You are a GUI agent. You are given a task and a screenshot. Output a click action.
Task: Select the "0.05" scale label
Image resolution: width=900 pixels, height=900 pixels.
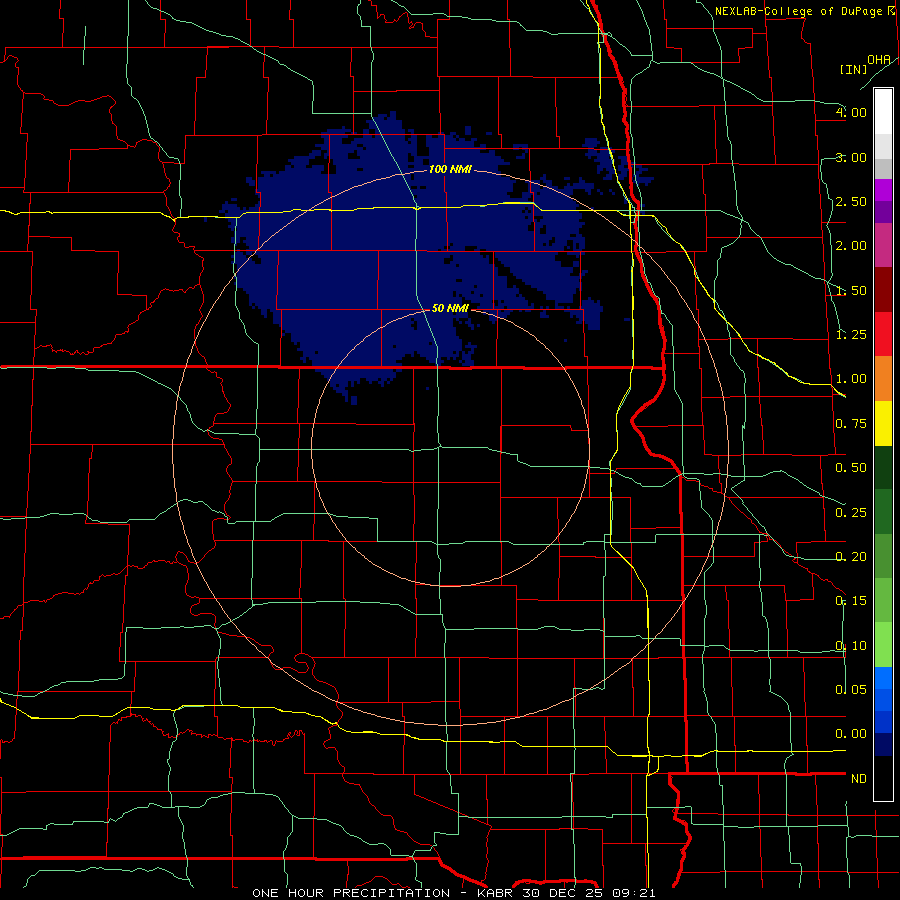(x=851, y=690)
